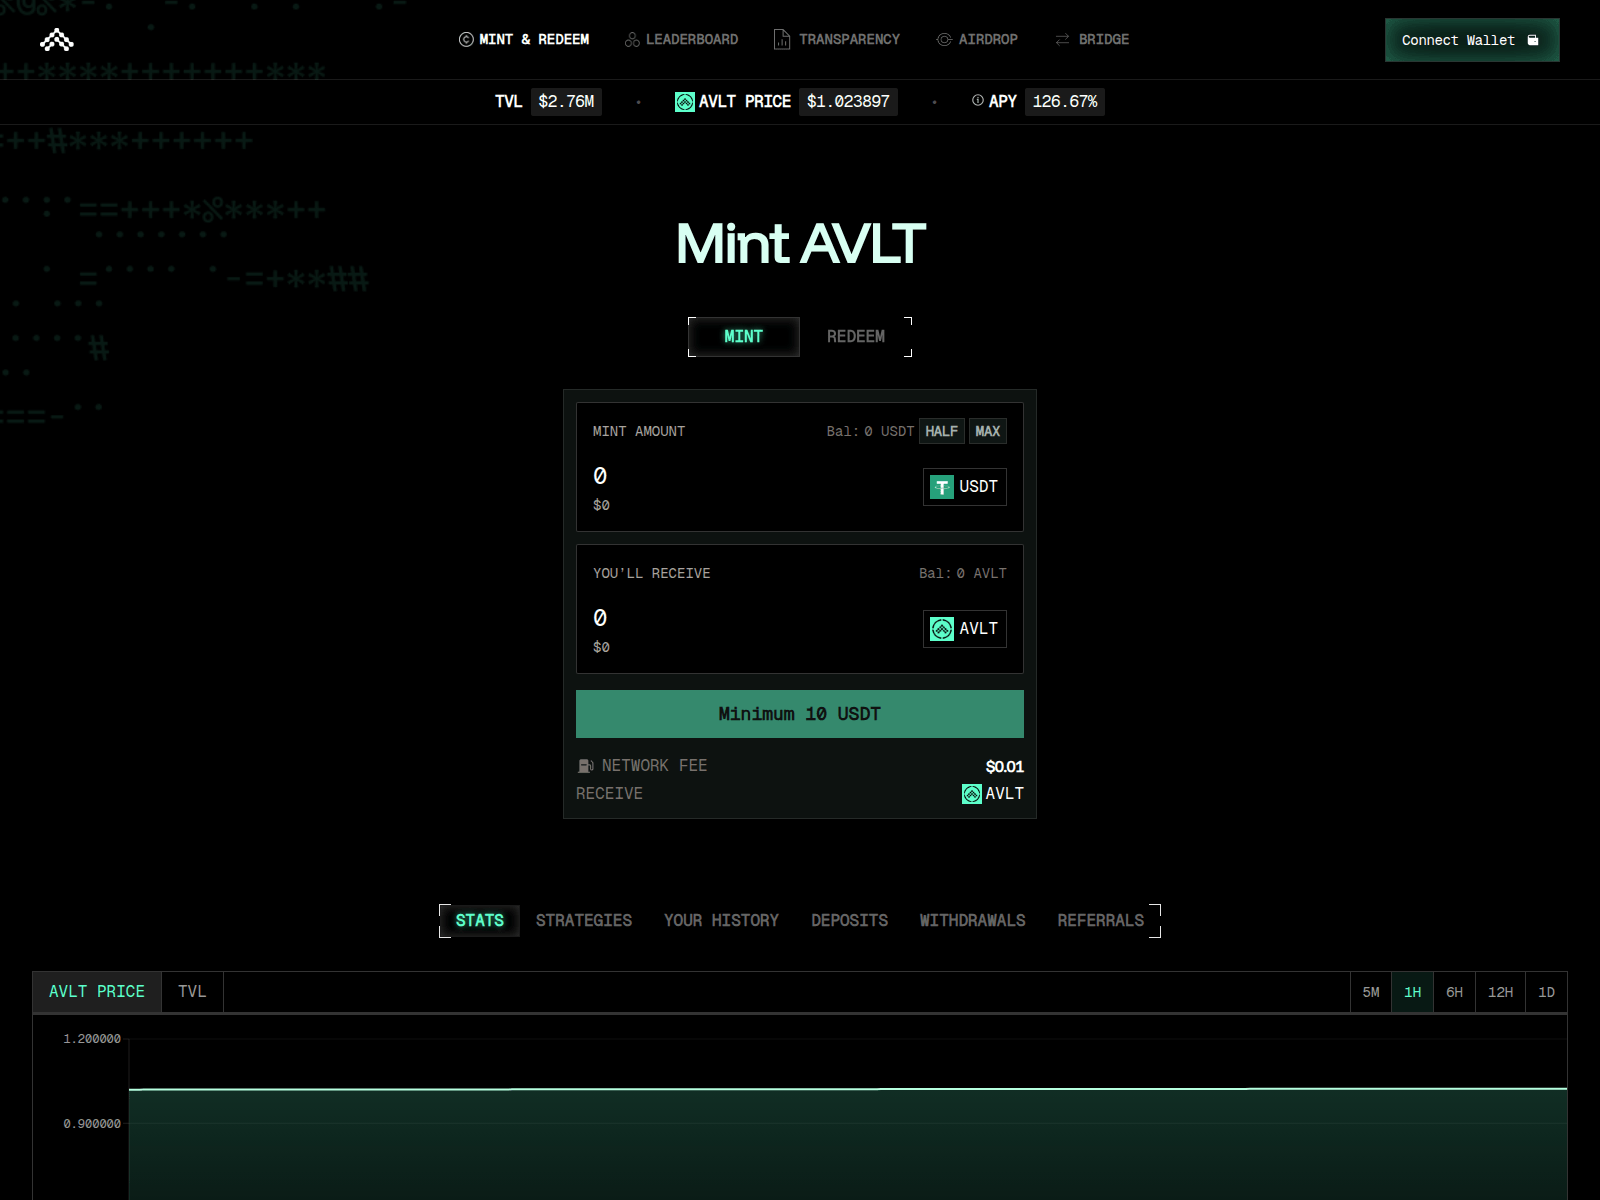This screenshot has width=1600, height=1200.
Task: Click the AVLT icon in receive selector
Action: pos(942,629)
